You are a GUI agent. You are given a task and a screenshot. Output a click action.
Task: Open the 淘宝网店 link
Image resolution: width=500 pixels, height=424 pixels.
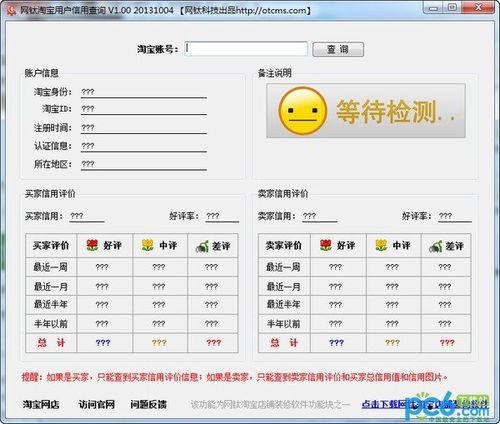pos(41,404)
